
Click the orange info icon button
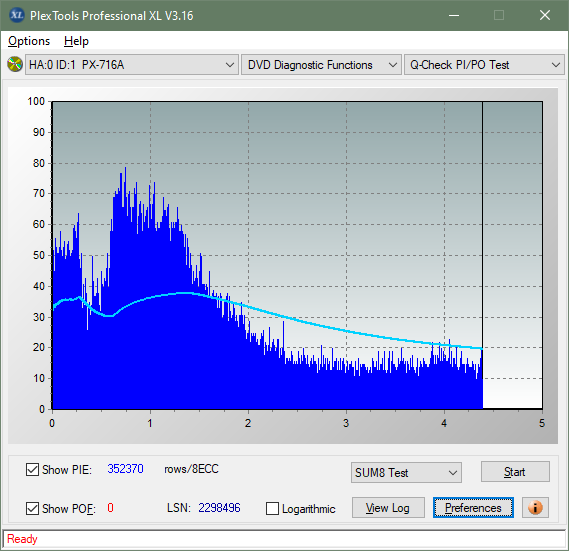click(x=535, y=507)
